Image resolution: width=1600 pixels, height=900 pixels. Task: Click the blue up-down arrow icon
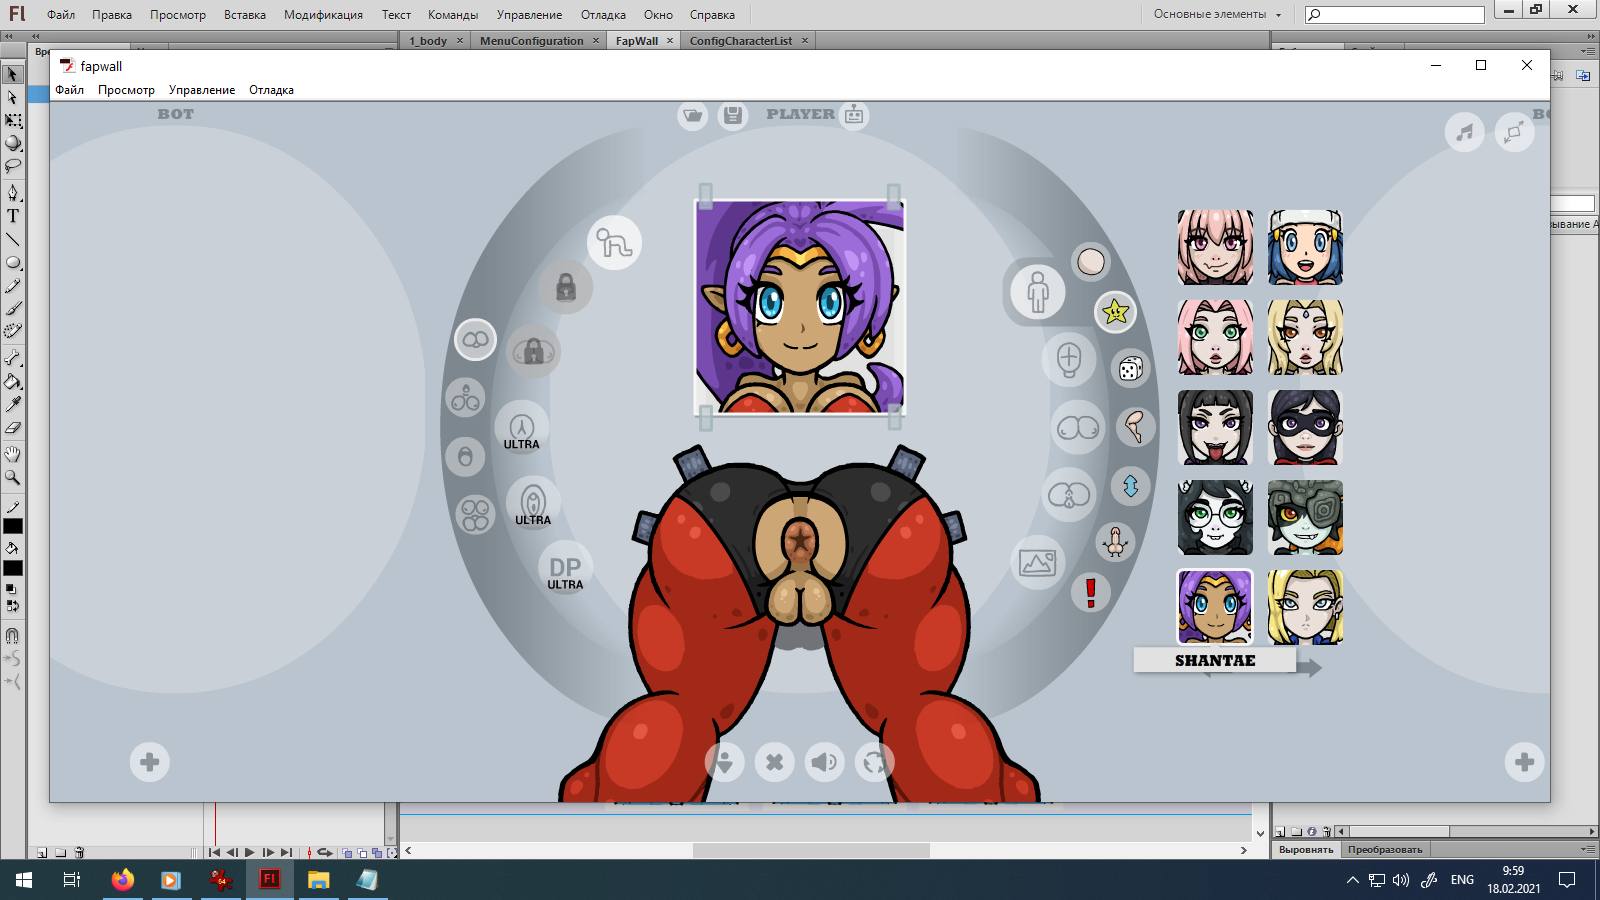1131,486
